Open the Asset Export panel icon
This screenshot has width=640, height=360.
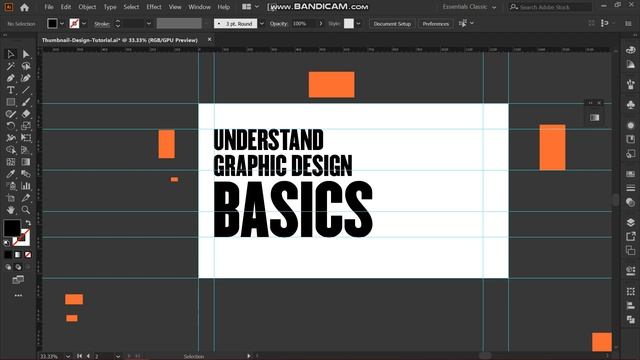(631, 236)
